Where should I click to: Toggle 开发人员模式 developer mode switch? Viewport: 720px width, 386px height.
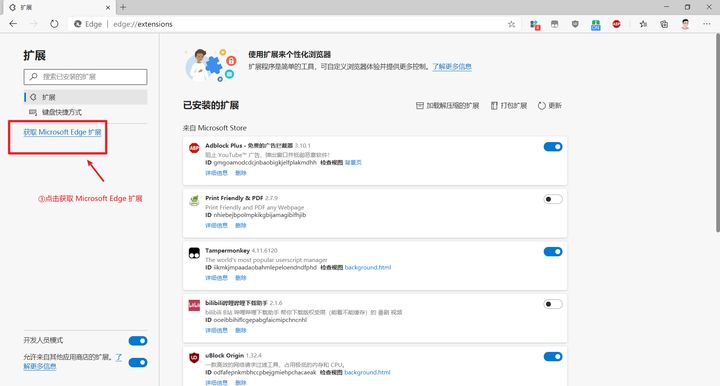(138, 341)
